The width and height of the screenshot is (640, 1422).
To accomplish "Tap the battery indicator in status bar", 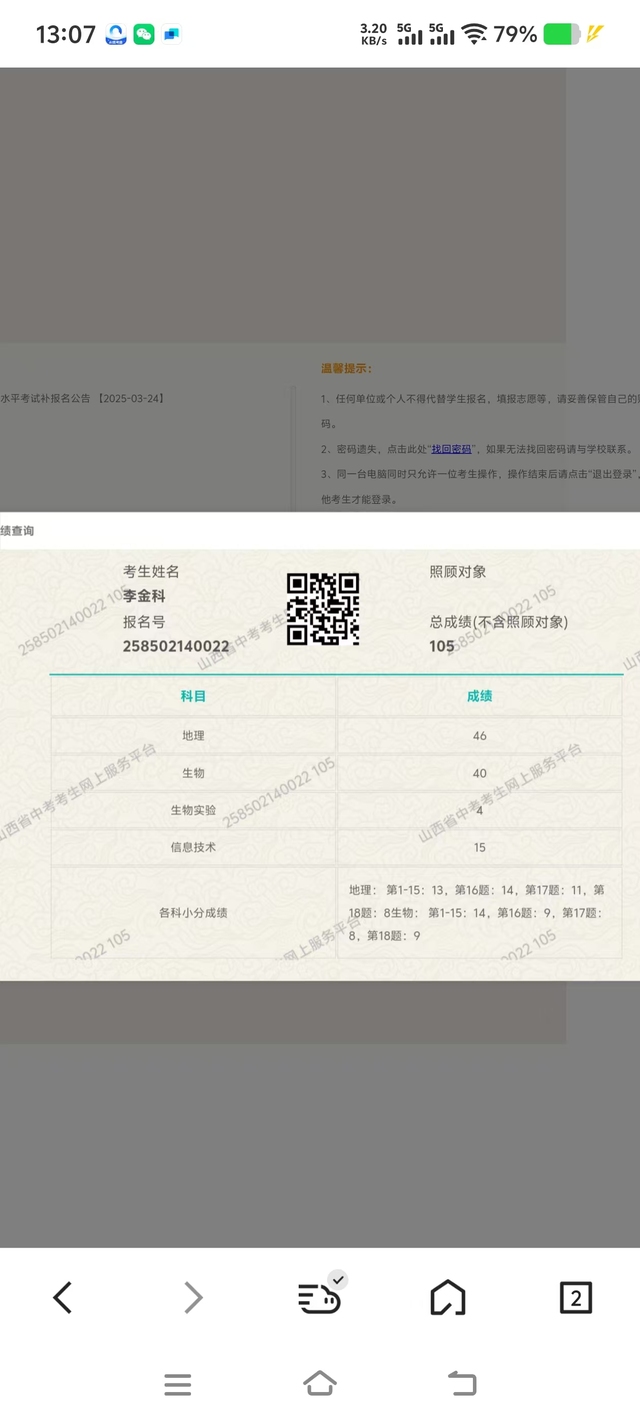I will [x=561, y=34].
